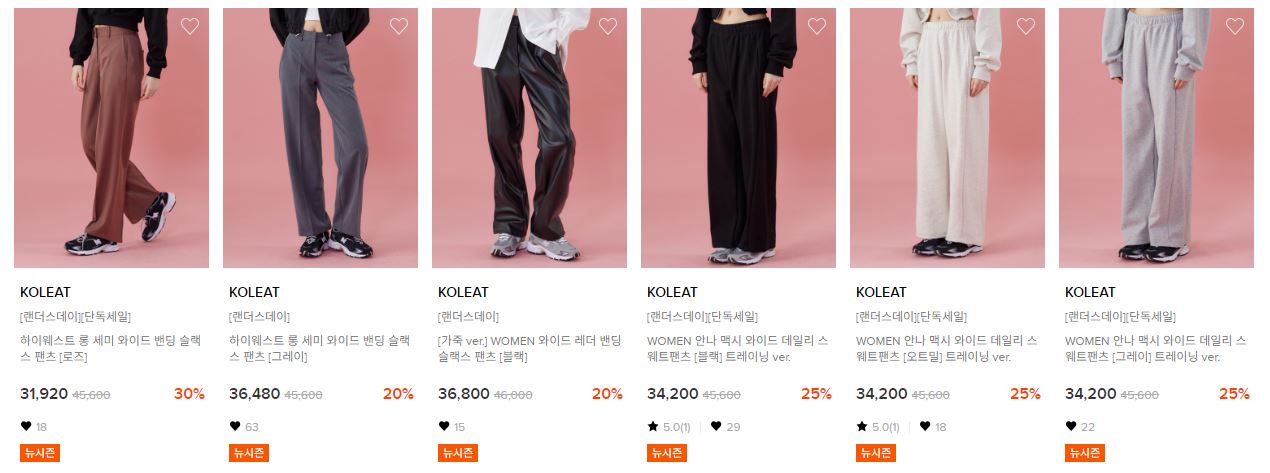Click the KOLEAT brand name above oatmeal sweatpants
The height and width of the screenshot is (473, 1270).
point(881,292)
